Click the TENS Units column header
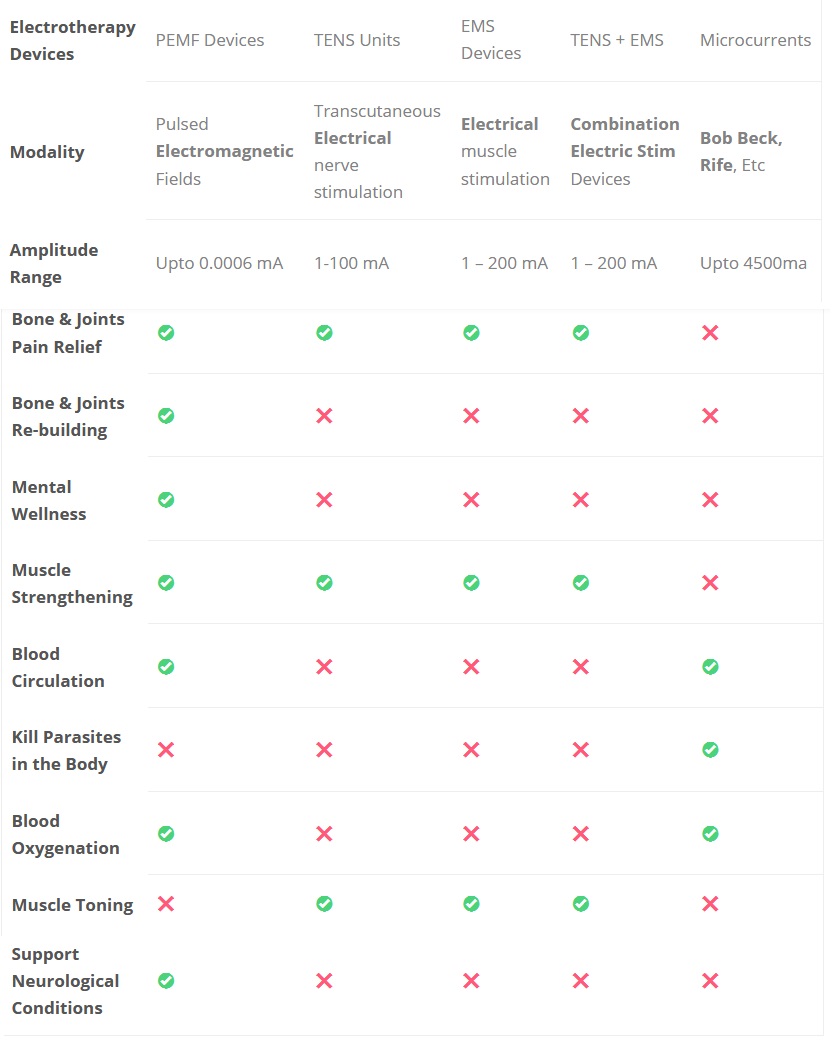835x1051 pixels. tap(357, 41)
